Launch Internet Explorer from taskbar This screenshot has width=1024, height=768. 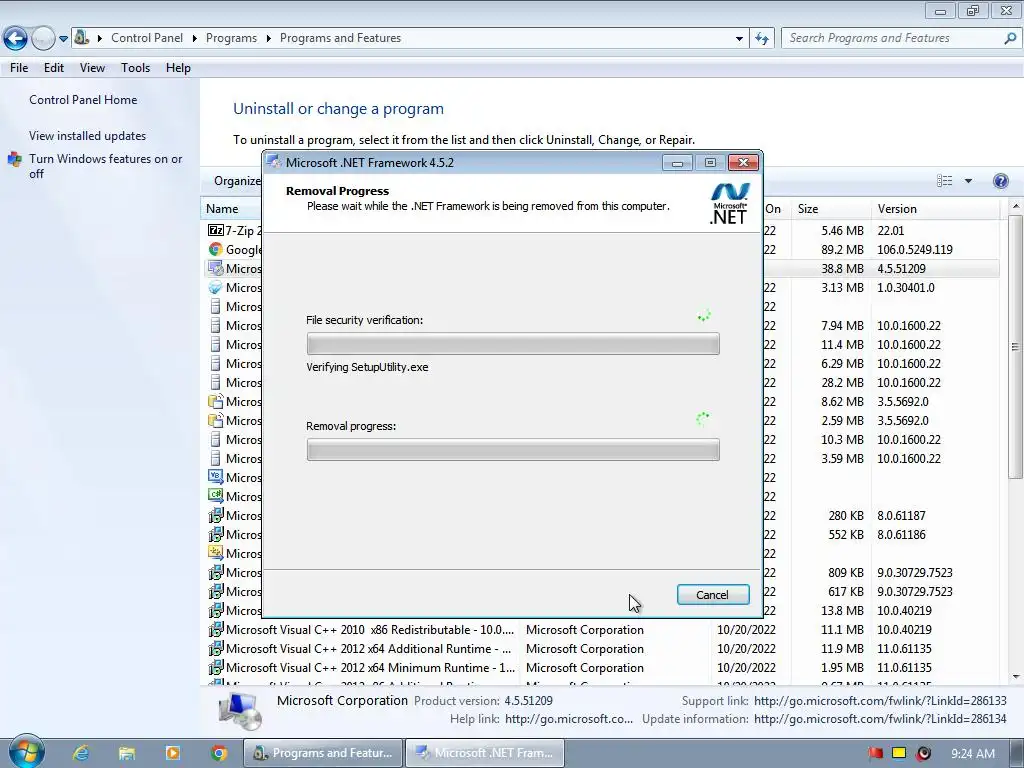[81, 753]
